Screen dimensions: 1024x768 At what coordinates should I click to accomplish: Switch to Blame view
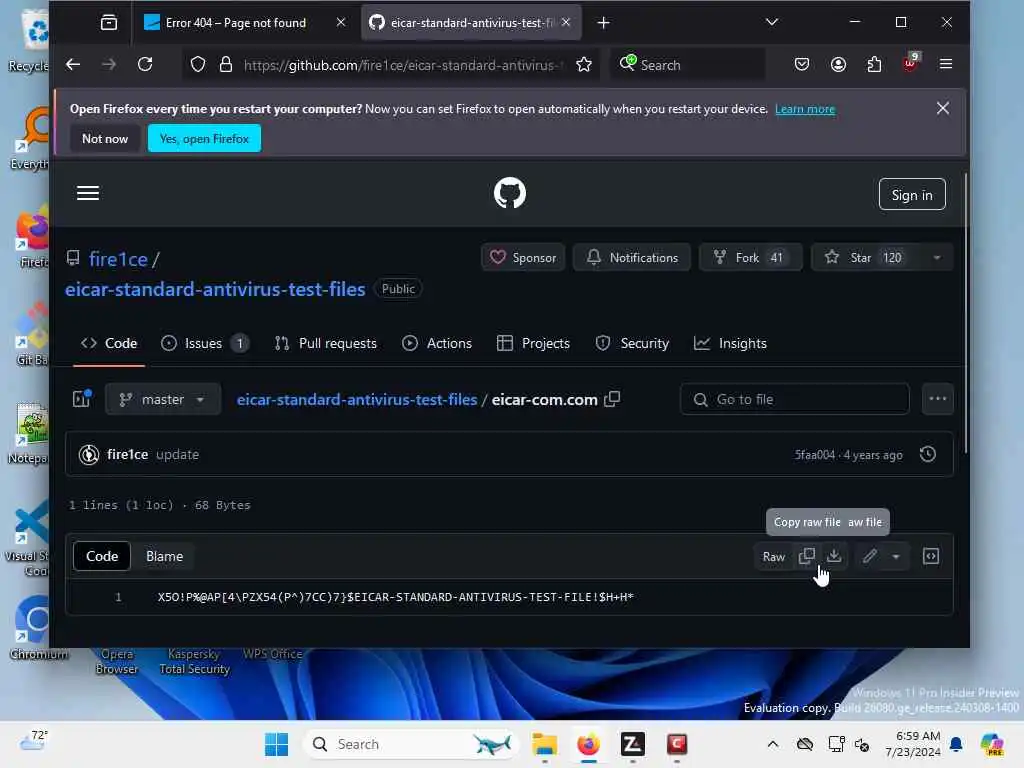point(165,556)
